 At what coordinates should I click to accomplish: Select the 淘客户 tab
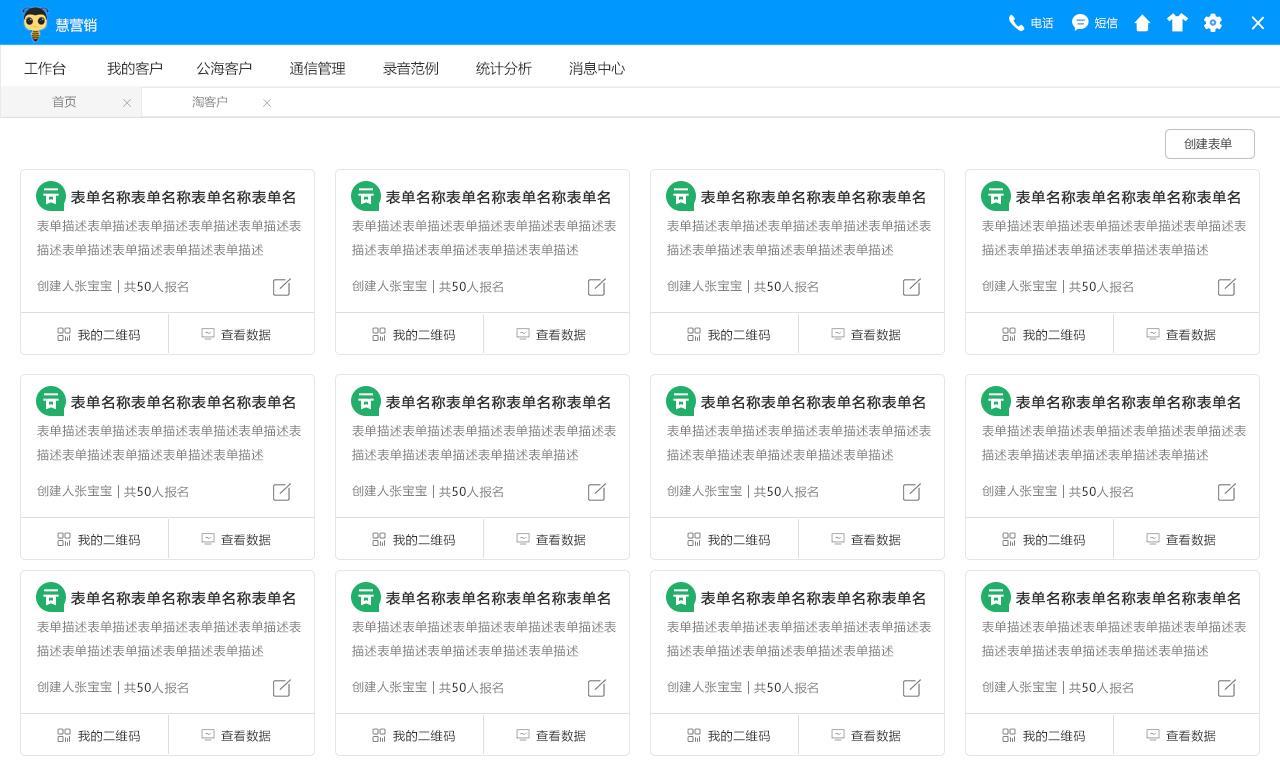209,102
